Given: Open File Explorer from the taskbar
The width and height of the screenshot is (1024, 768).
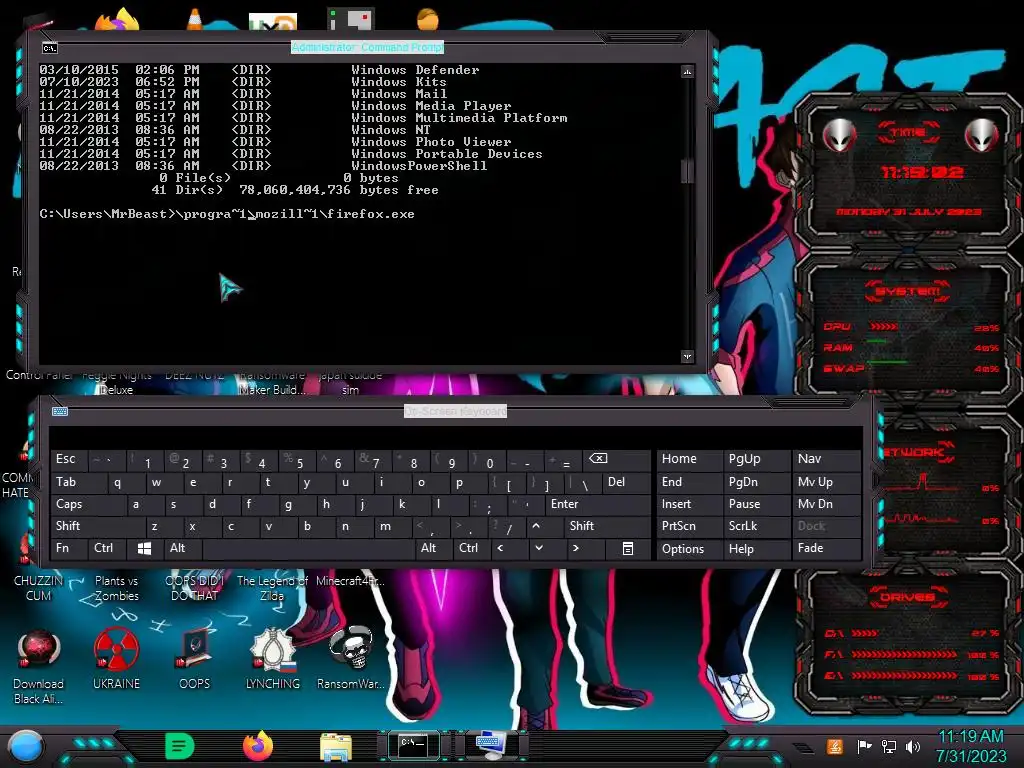Looking at the screenshot, I should click(x=336, y=747).
